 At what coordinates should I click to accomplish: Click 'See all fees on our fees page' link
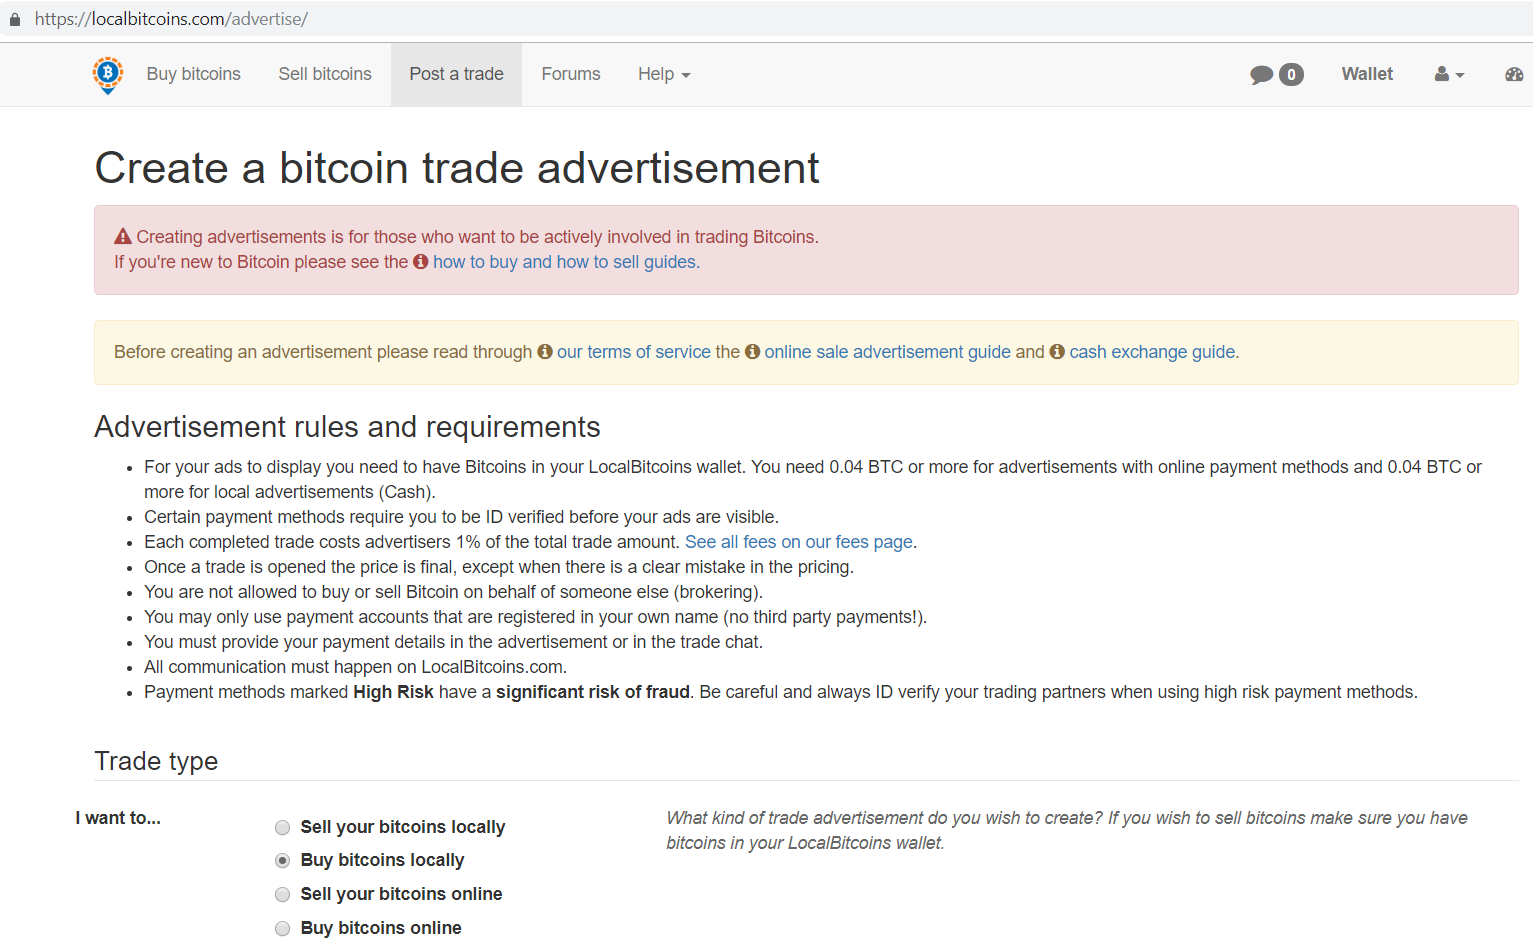point(799,542)
